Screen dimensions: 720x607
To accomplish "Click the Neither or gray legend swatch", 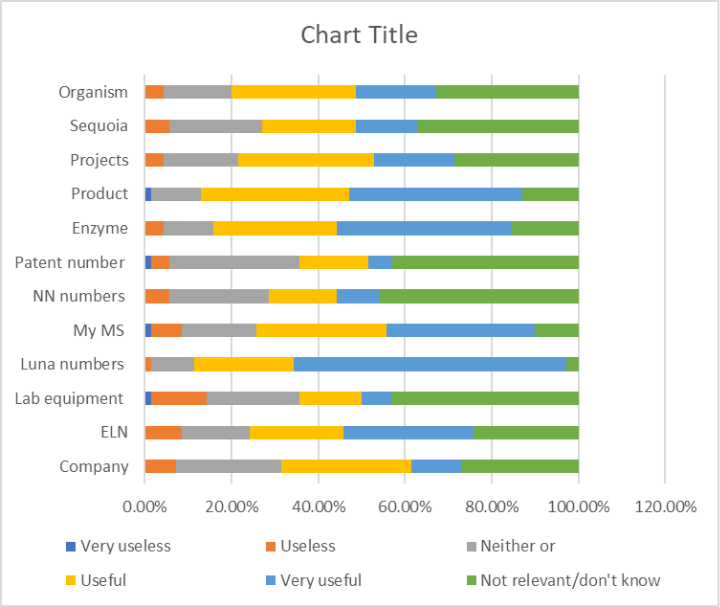I will click(471, 546).
